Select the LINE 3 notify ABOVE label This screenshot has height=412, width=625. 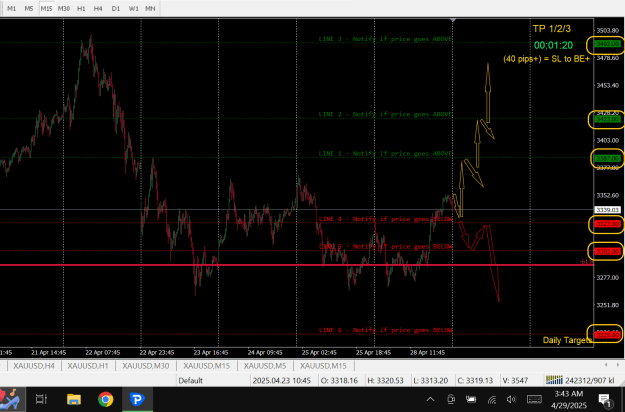(385, 39)
